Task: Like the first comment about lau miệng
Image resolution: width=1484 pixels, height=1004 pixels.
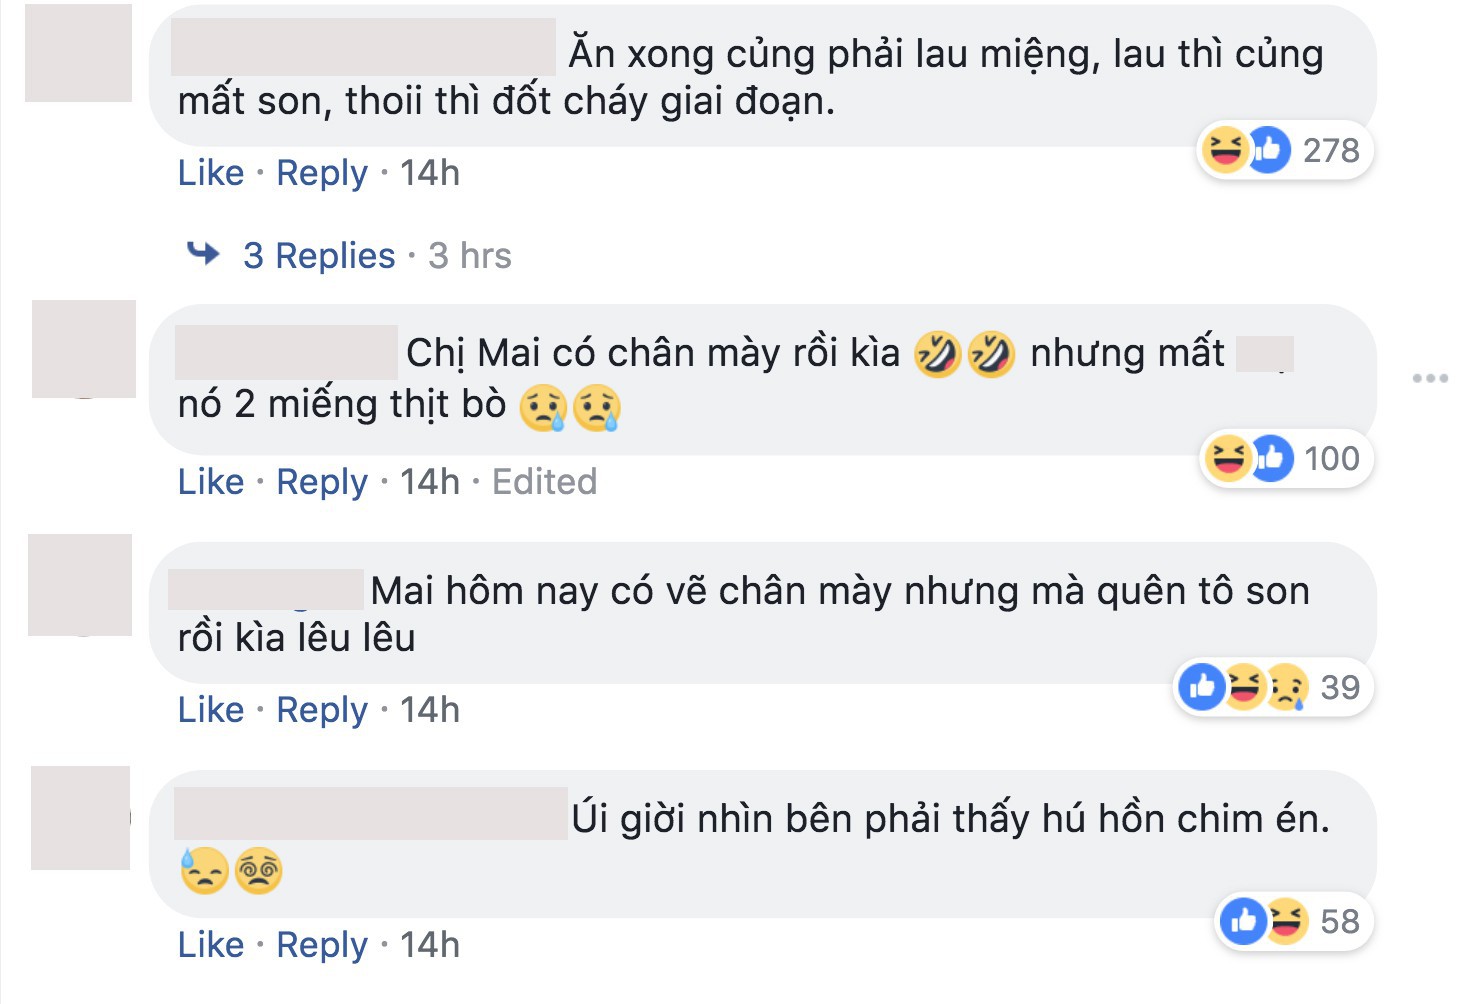Action: click(x=209, y=172)
